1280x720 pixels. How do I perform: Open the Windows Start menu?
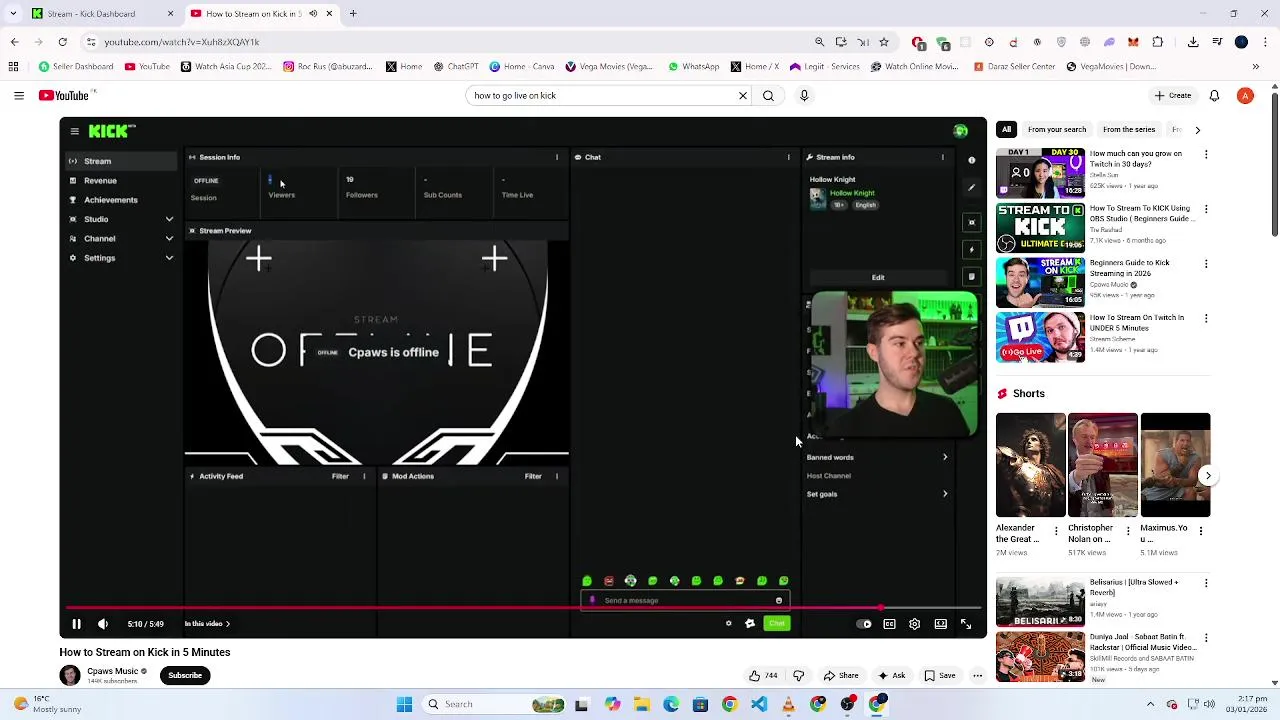click(x=404, y=705)
